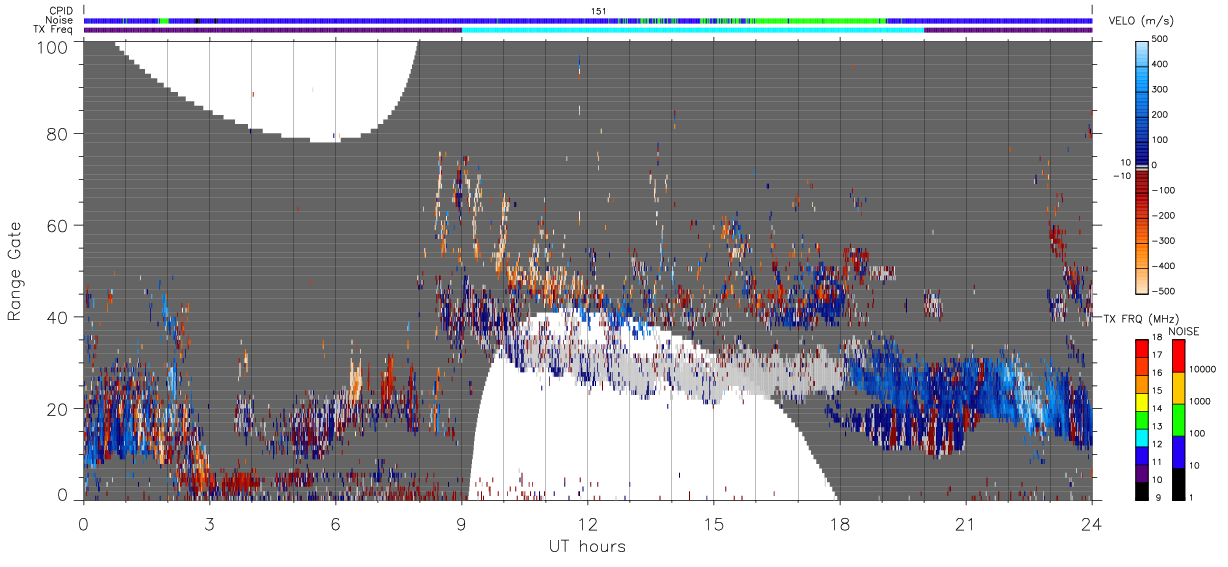This screenshot has width=1228, height=567.
Task: Click the 'CPID' row label
Action: coord(62,11)
